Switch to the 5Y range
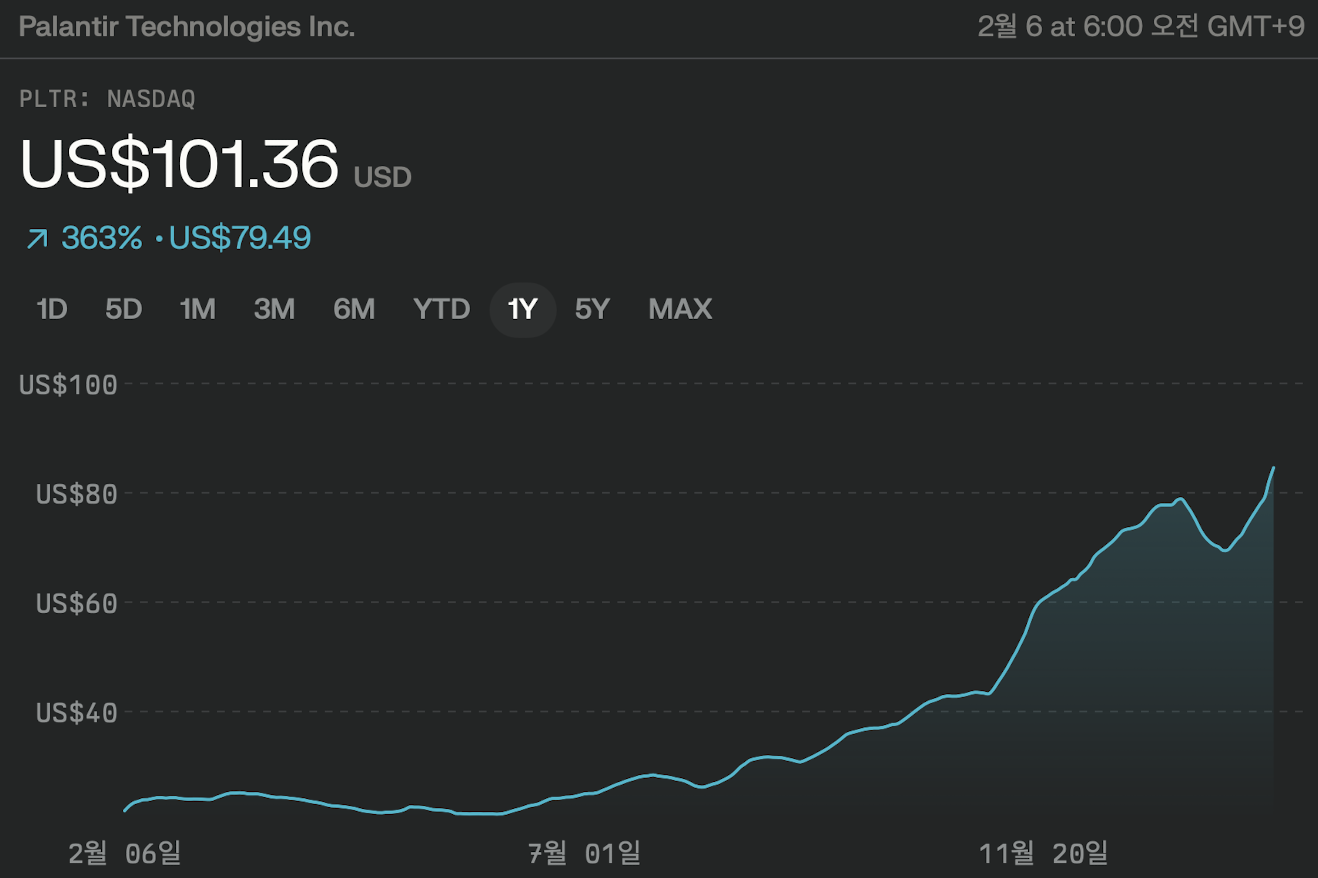The image size is (1318, 878). pyautogui.click(x=592, y=310)
